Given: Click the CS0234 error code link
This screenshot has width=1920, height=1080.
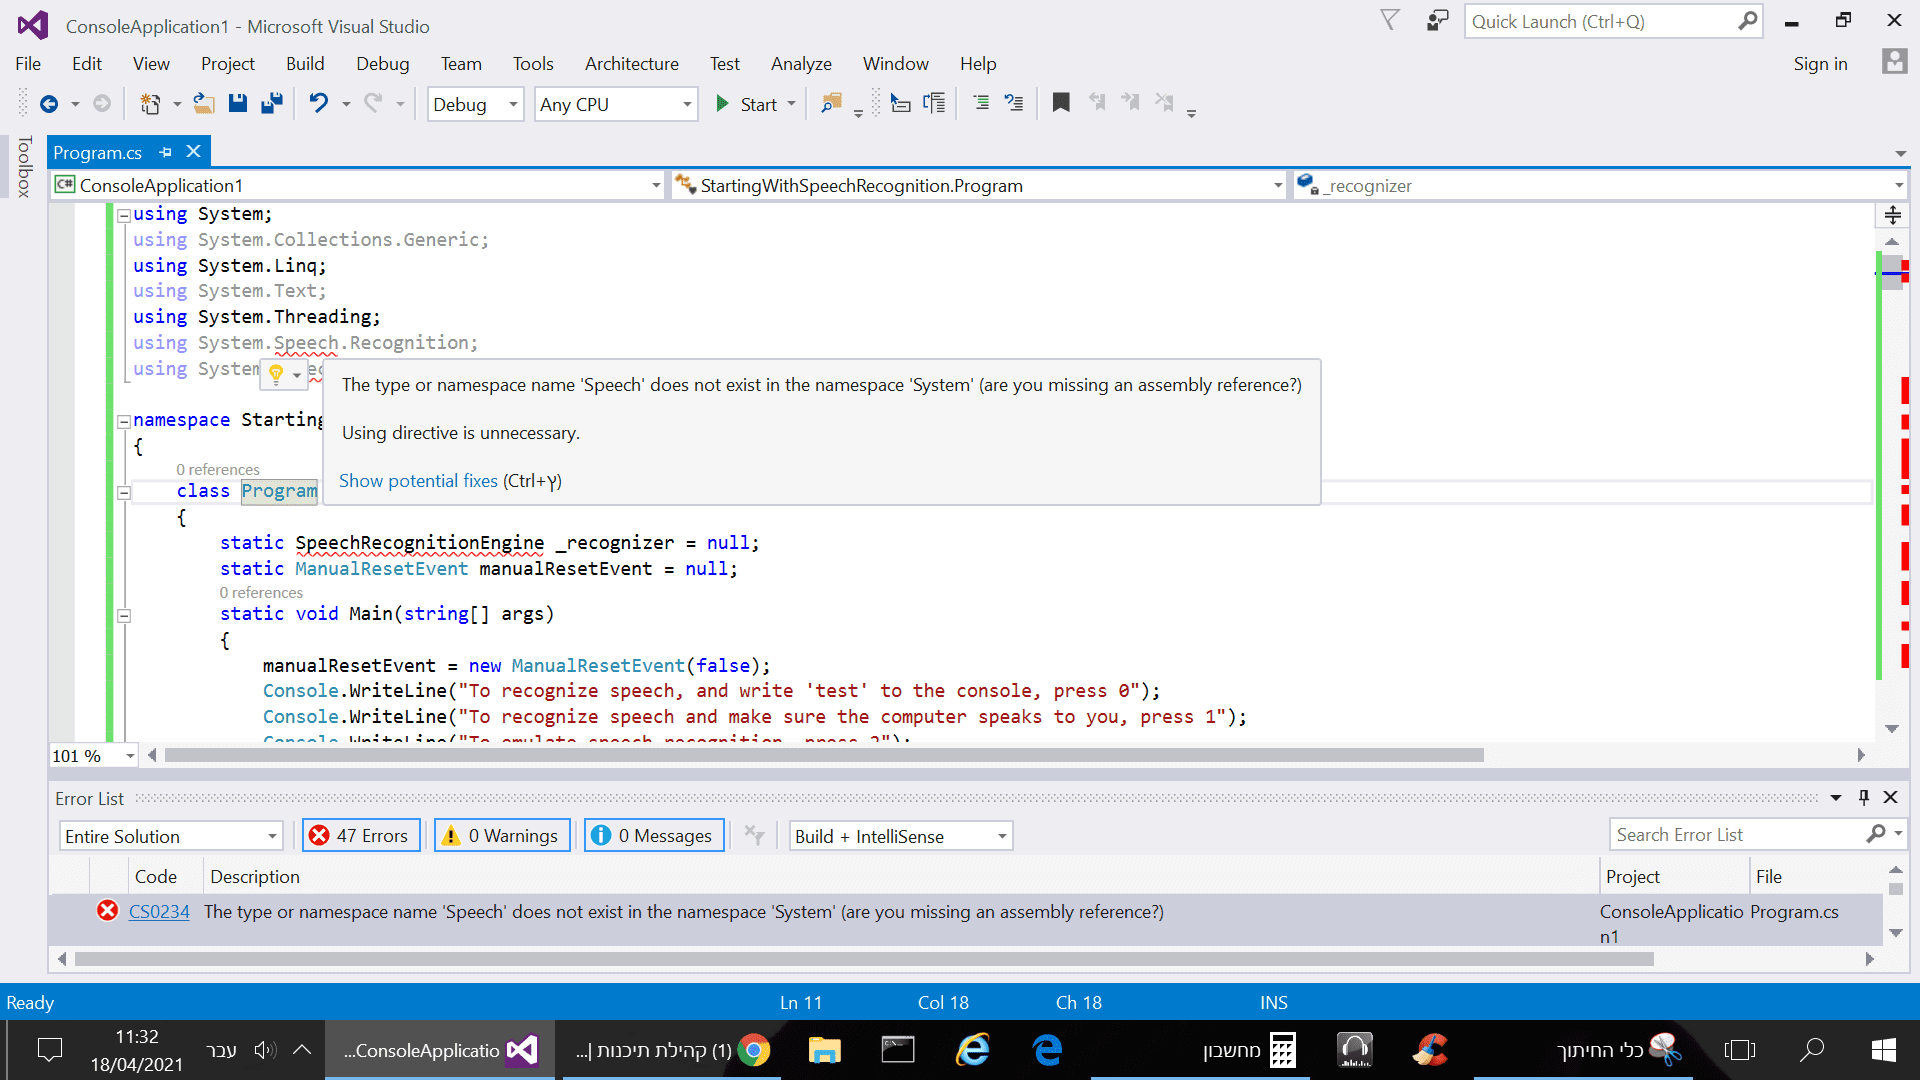Looking at the screenshot, I should coord(159,912).
